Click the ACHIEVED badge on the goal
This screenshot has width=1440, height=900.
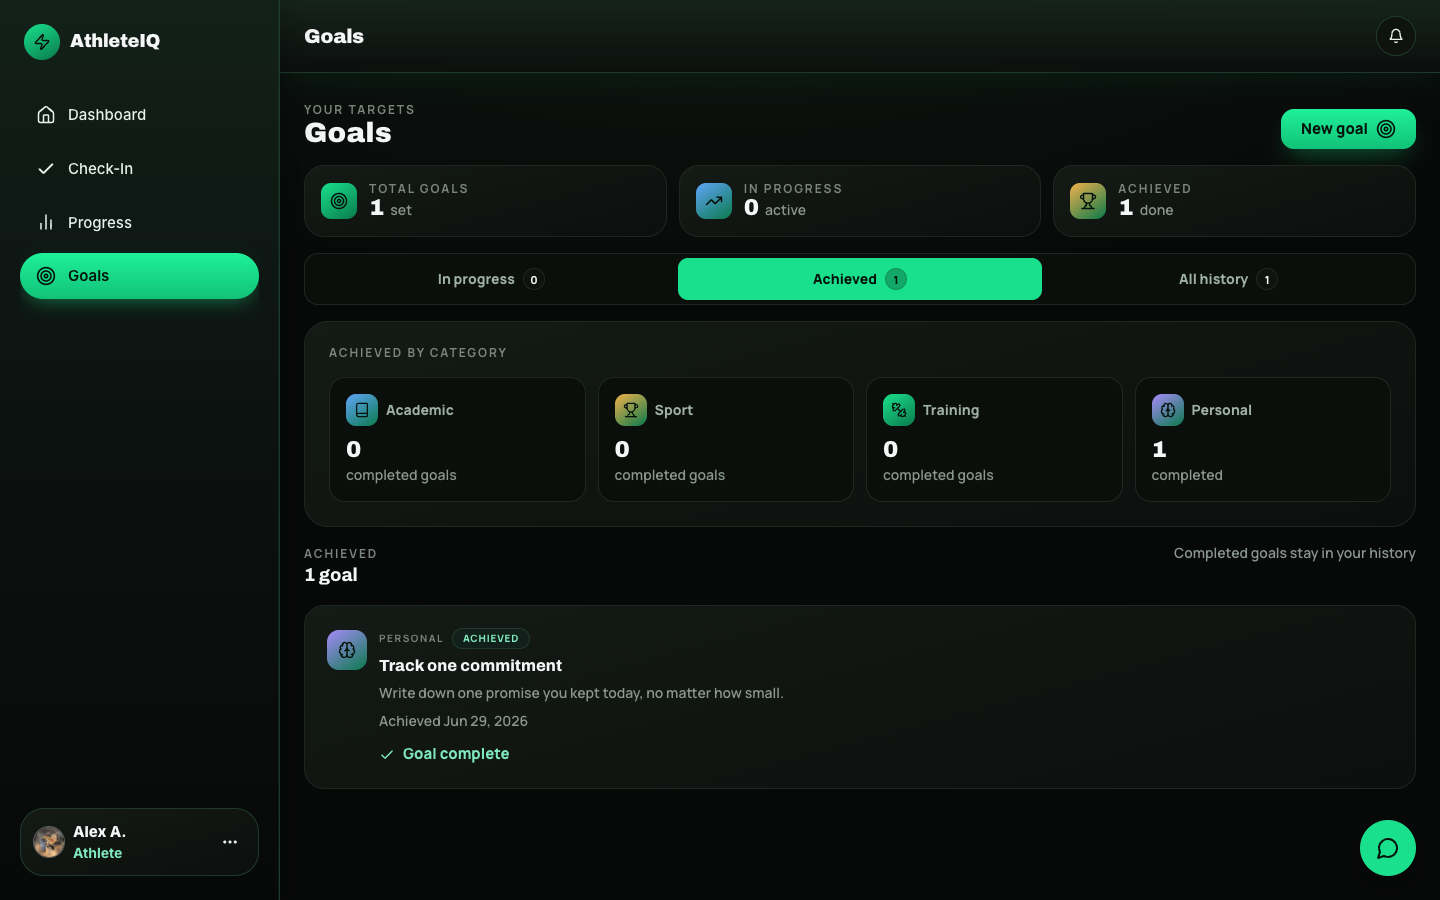tap(491, 639)
